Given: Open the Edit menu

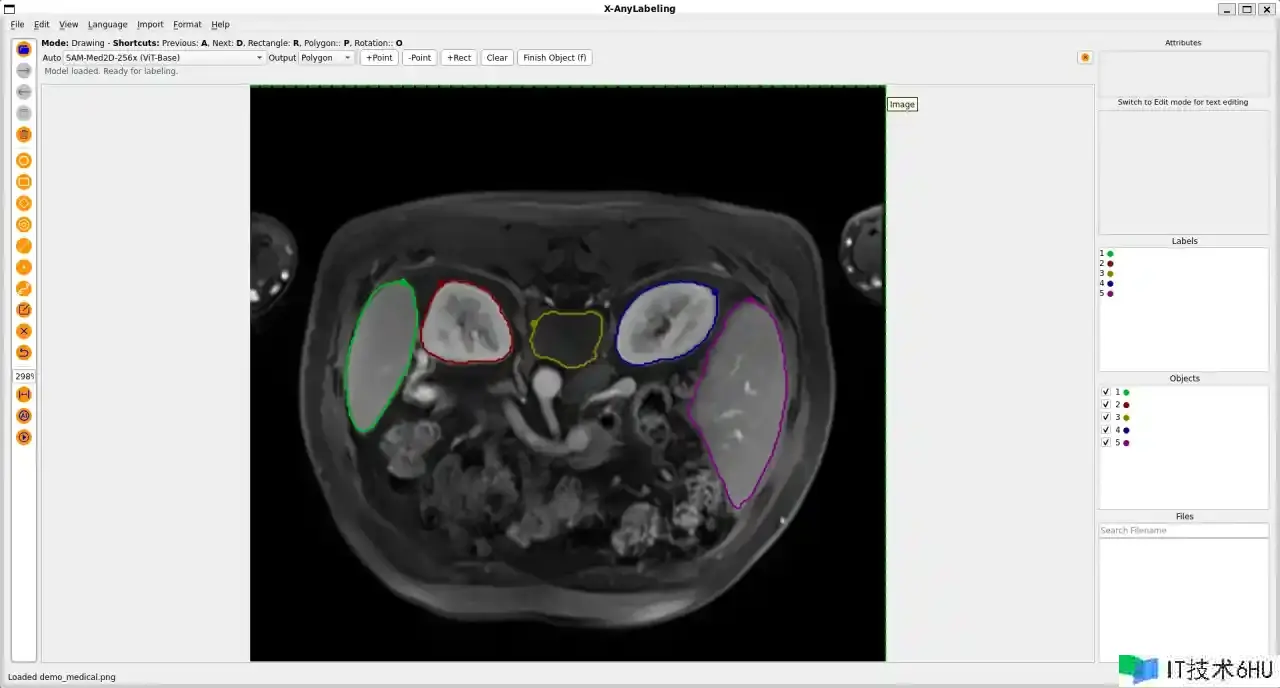Looking at the screenshot, I should tap(41, 24).
